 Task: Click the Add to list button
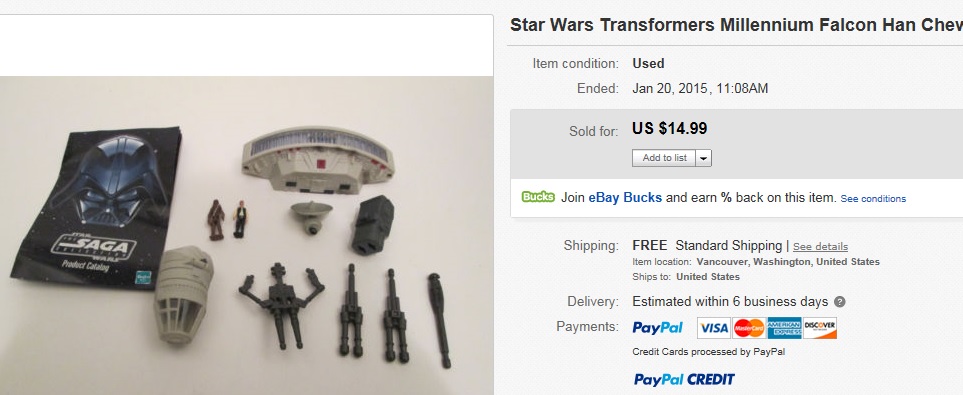(x=664, y=158)
